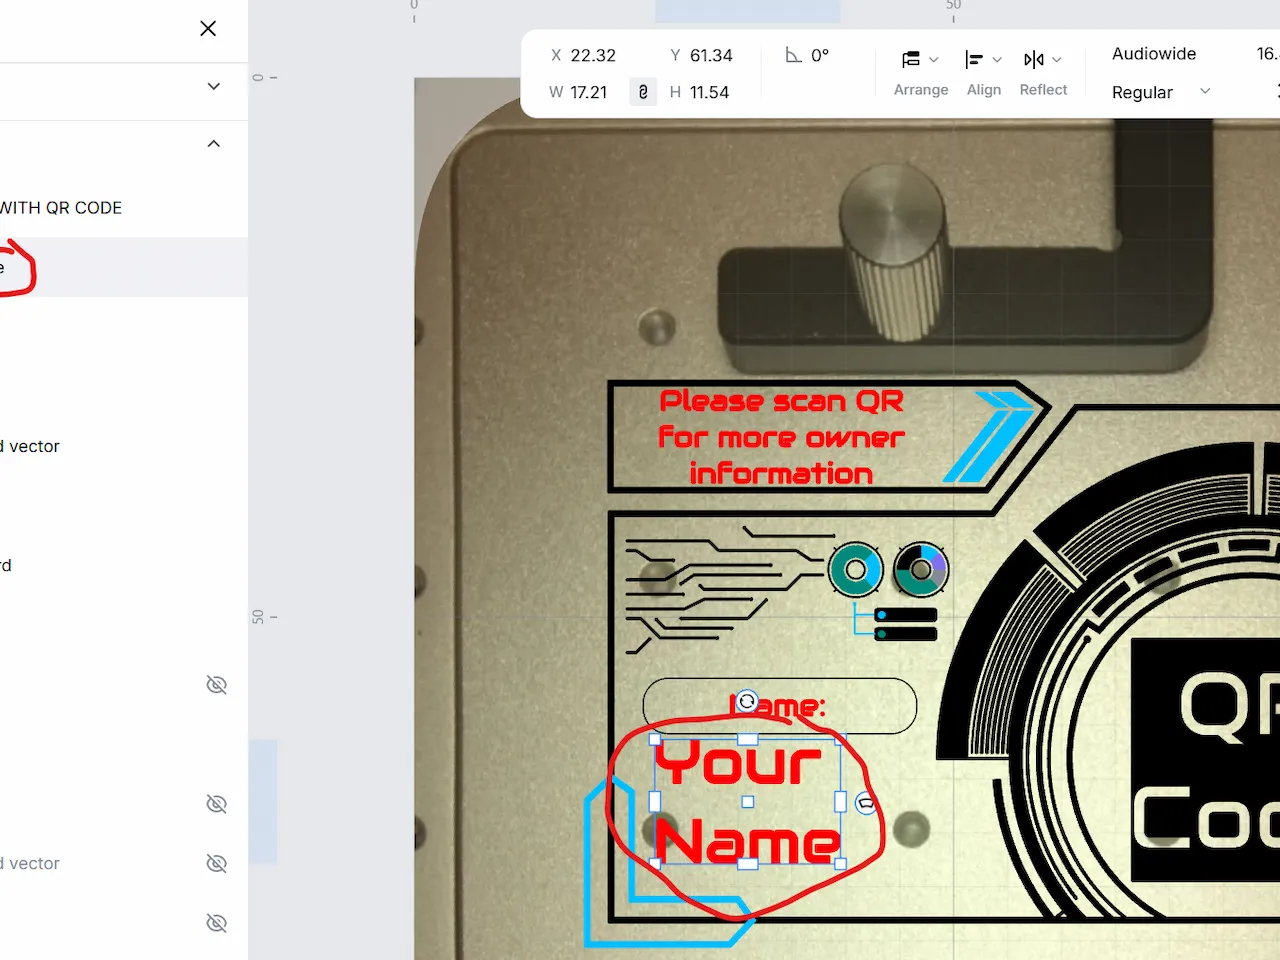Open the Reflect dropdown
This screenshot has height=960, width=1280.
pyautogui.click(x=1043, y=73)
